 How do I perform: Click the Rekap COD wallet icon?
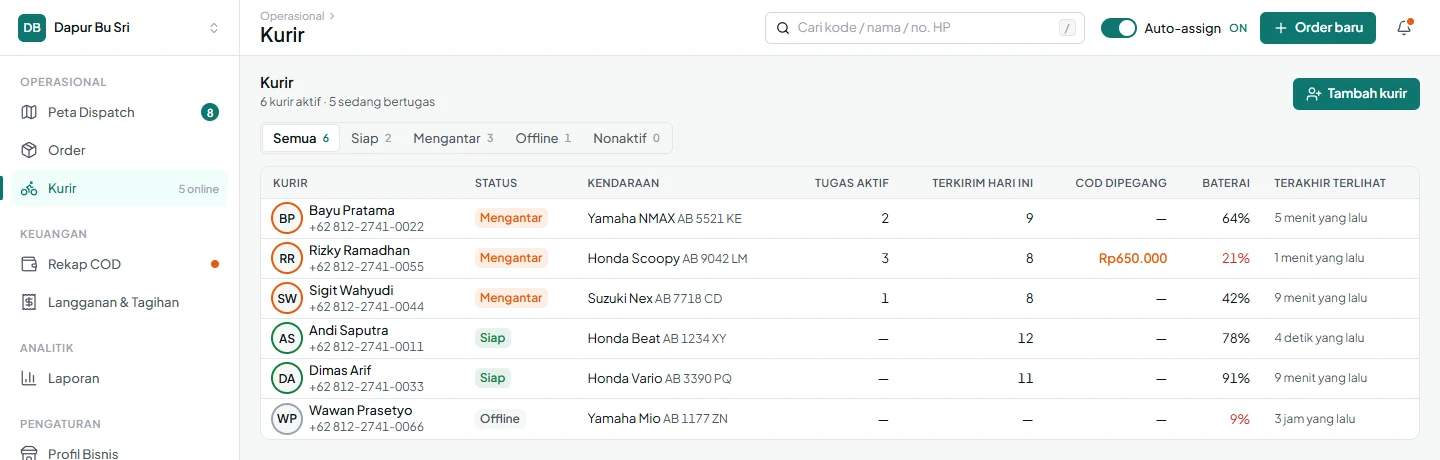(x=29, y=264)
